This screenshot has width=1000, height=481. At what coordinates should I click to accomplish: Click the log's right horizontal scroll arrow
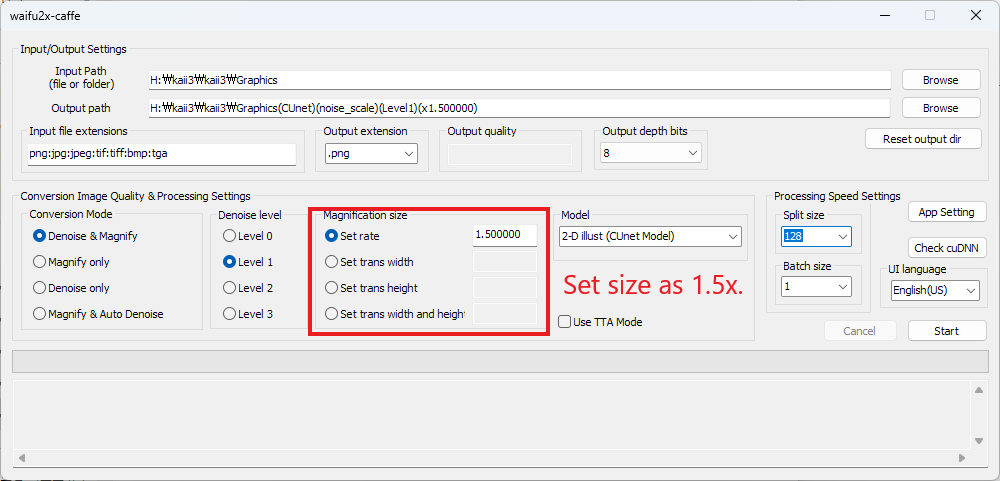964,457
